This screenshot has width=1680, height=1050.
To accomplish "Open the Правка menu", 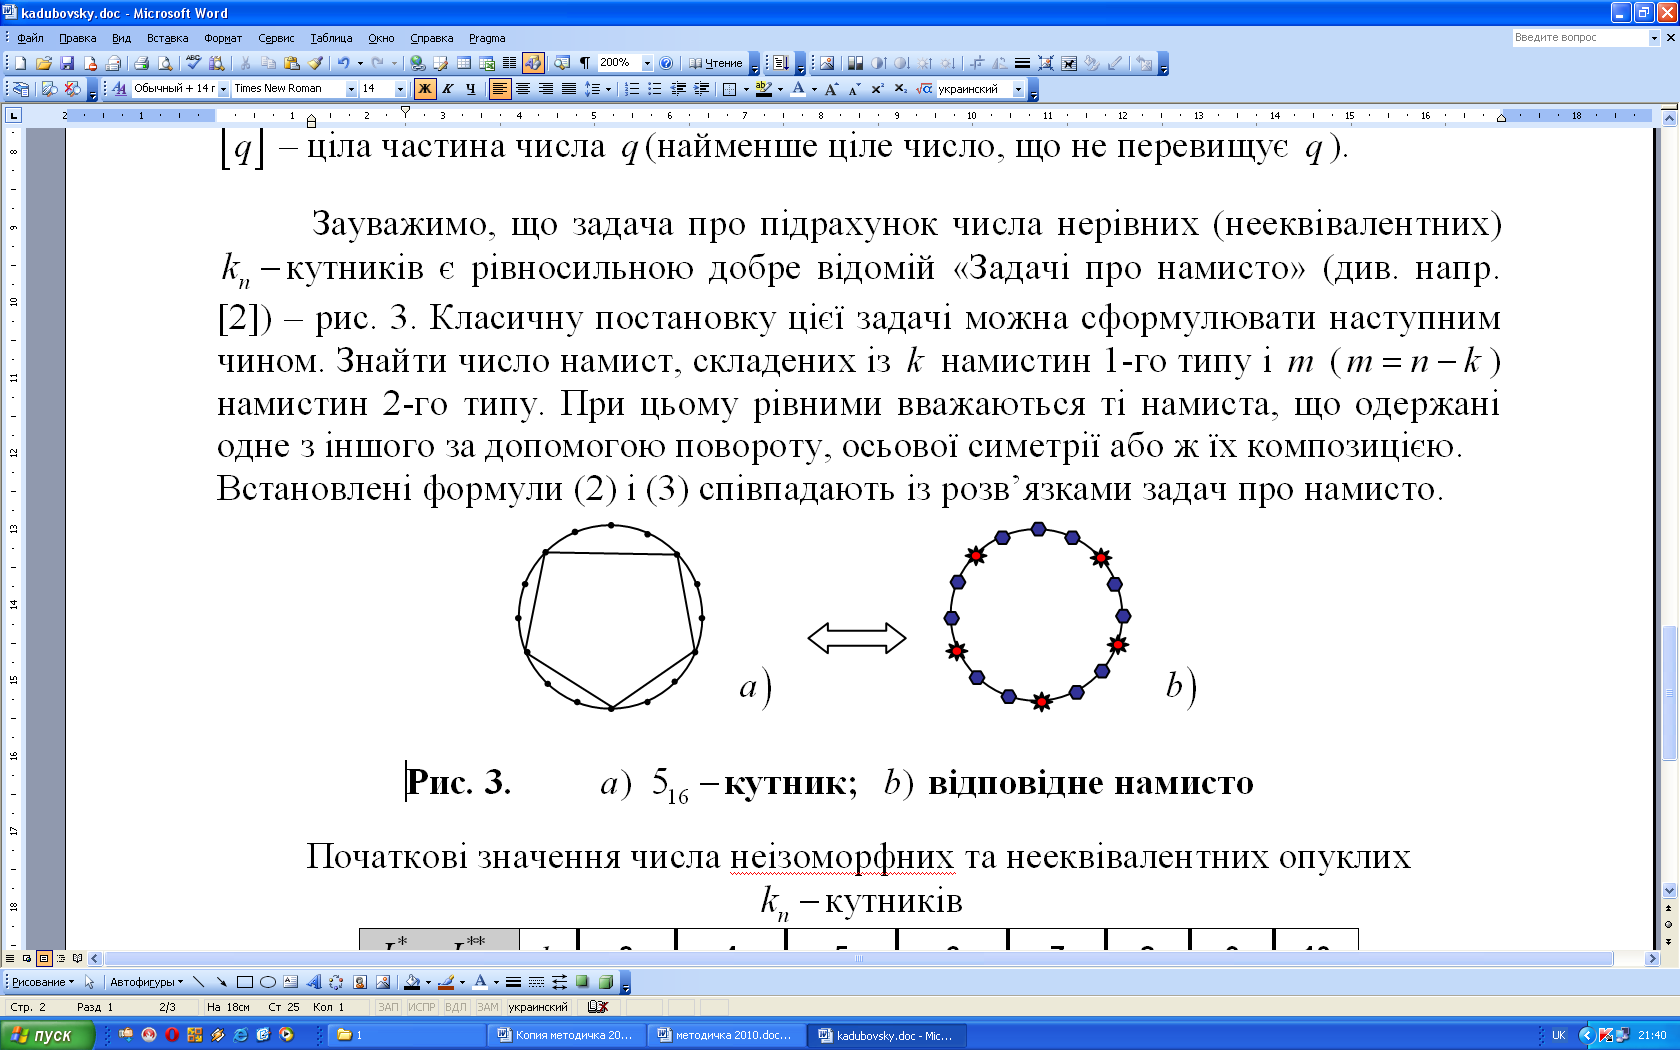I will click(77, 38).
